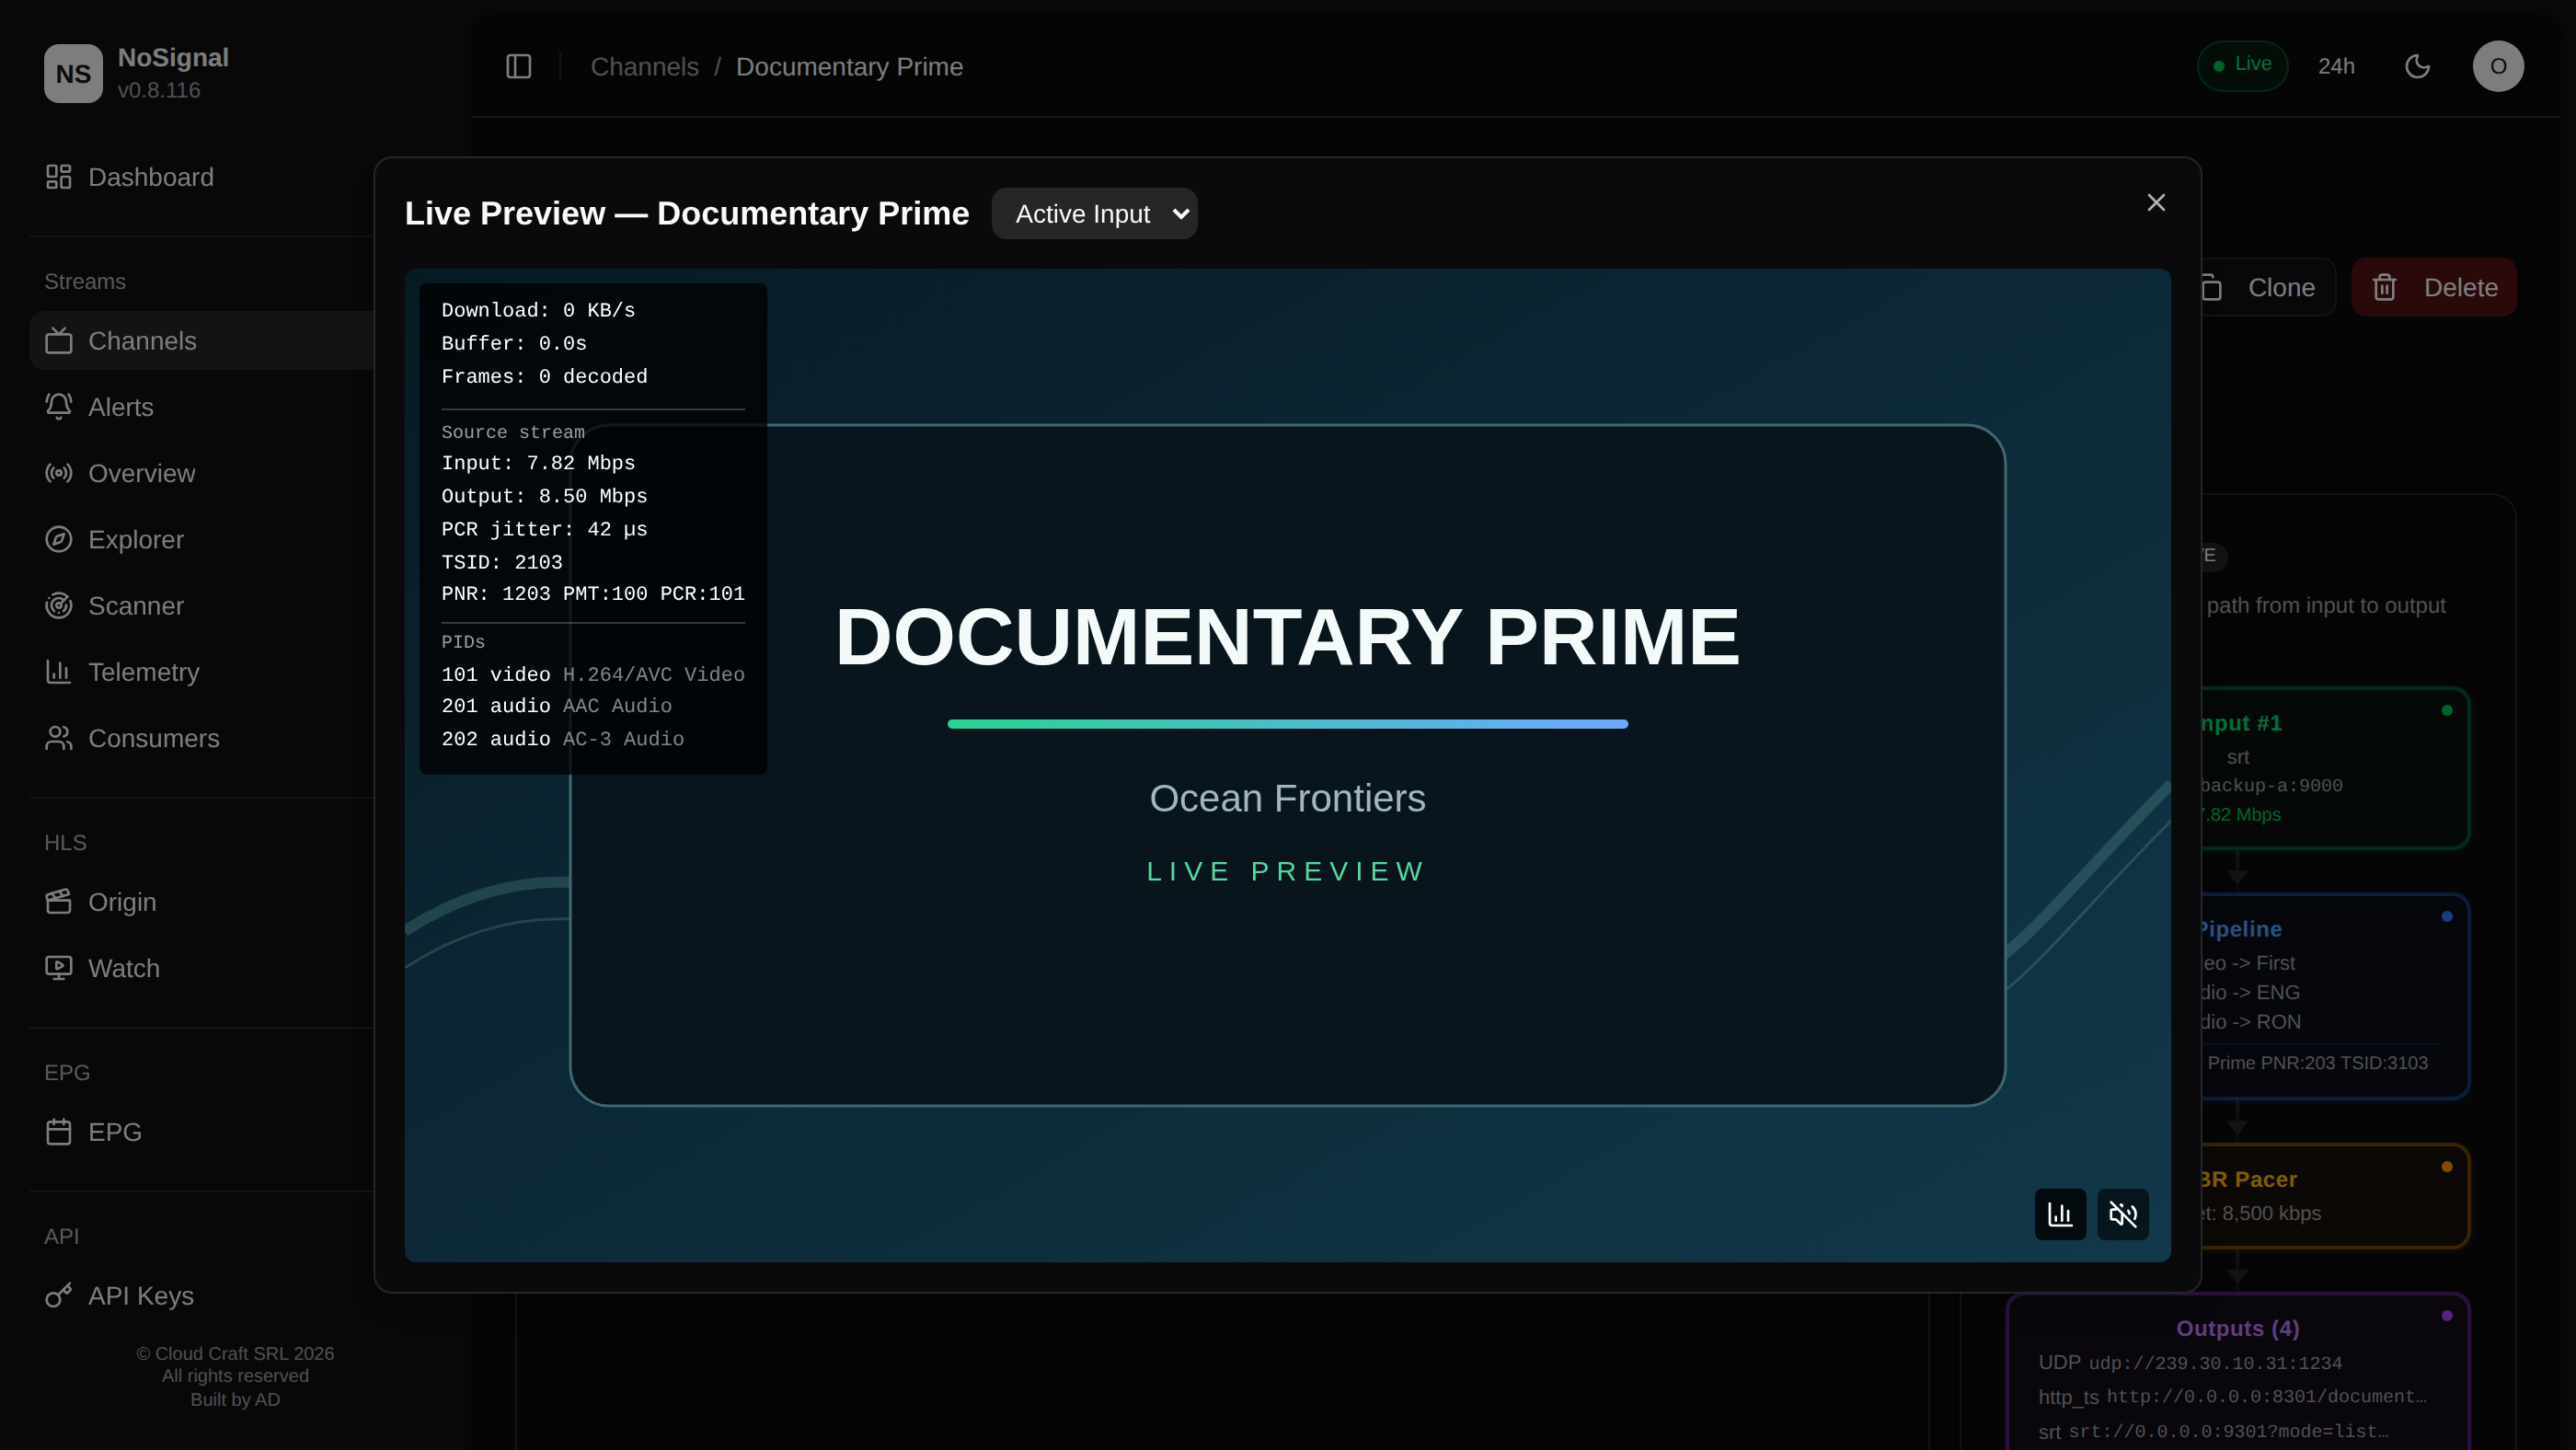Click the red Delete button
Viewport: 2576px width, 1450px height.
click(x=2433, y=287)
